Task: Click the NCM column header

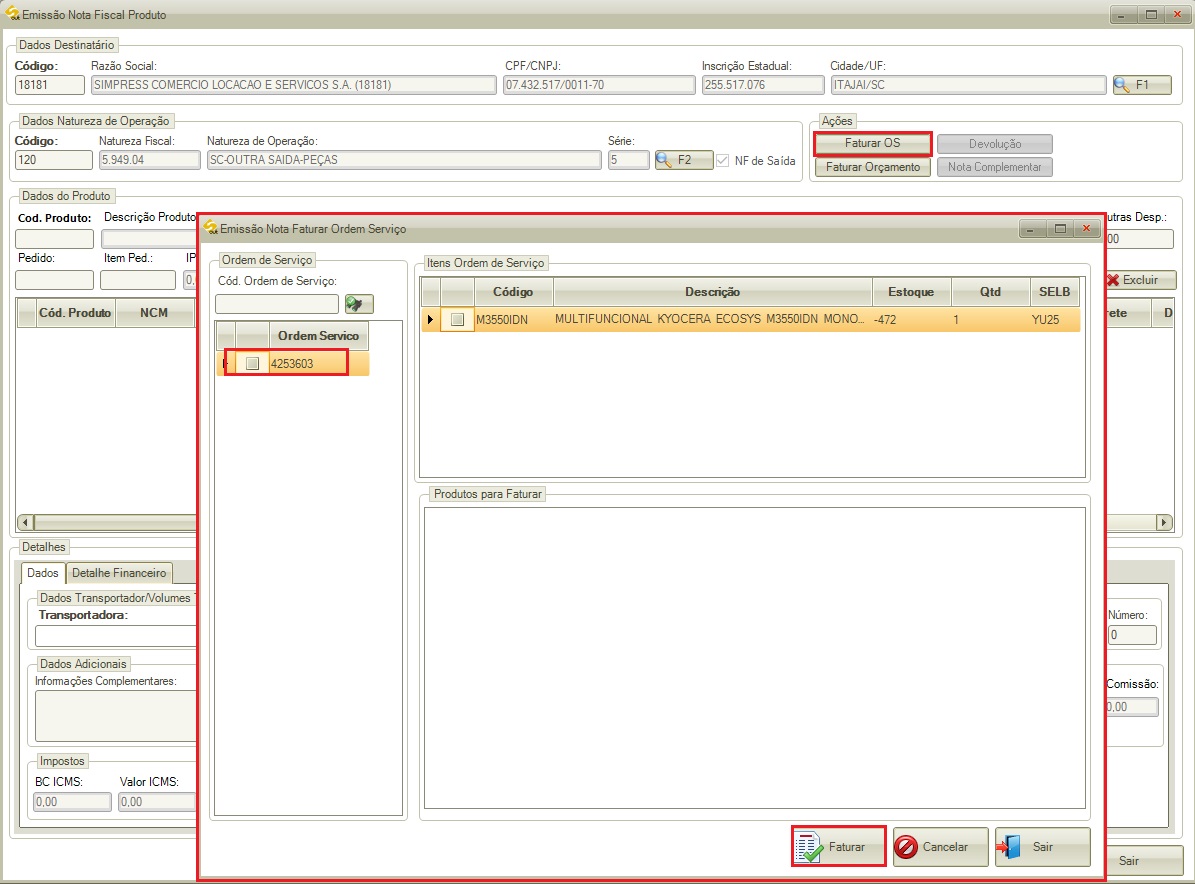Action: [x=154, y=313]
